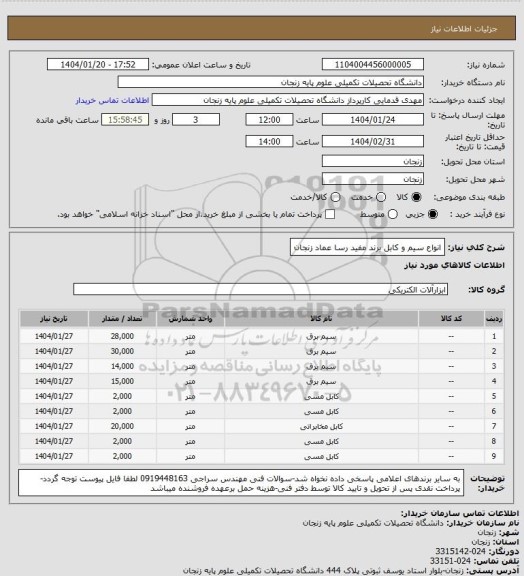Click quantity 20,000 in row 7
This screenshot has height=576, width=524.
122,426
